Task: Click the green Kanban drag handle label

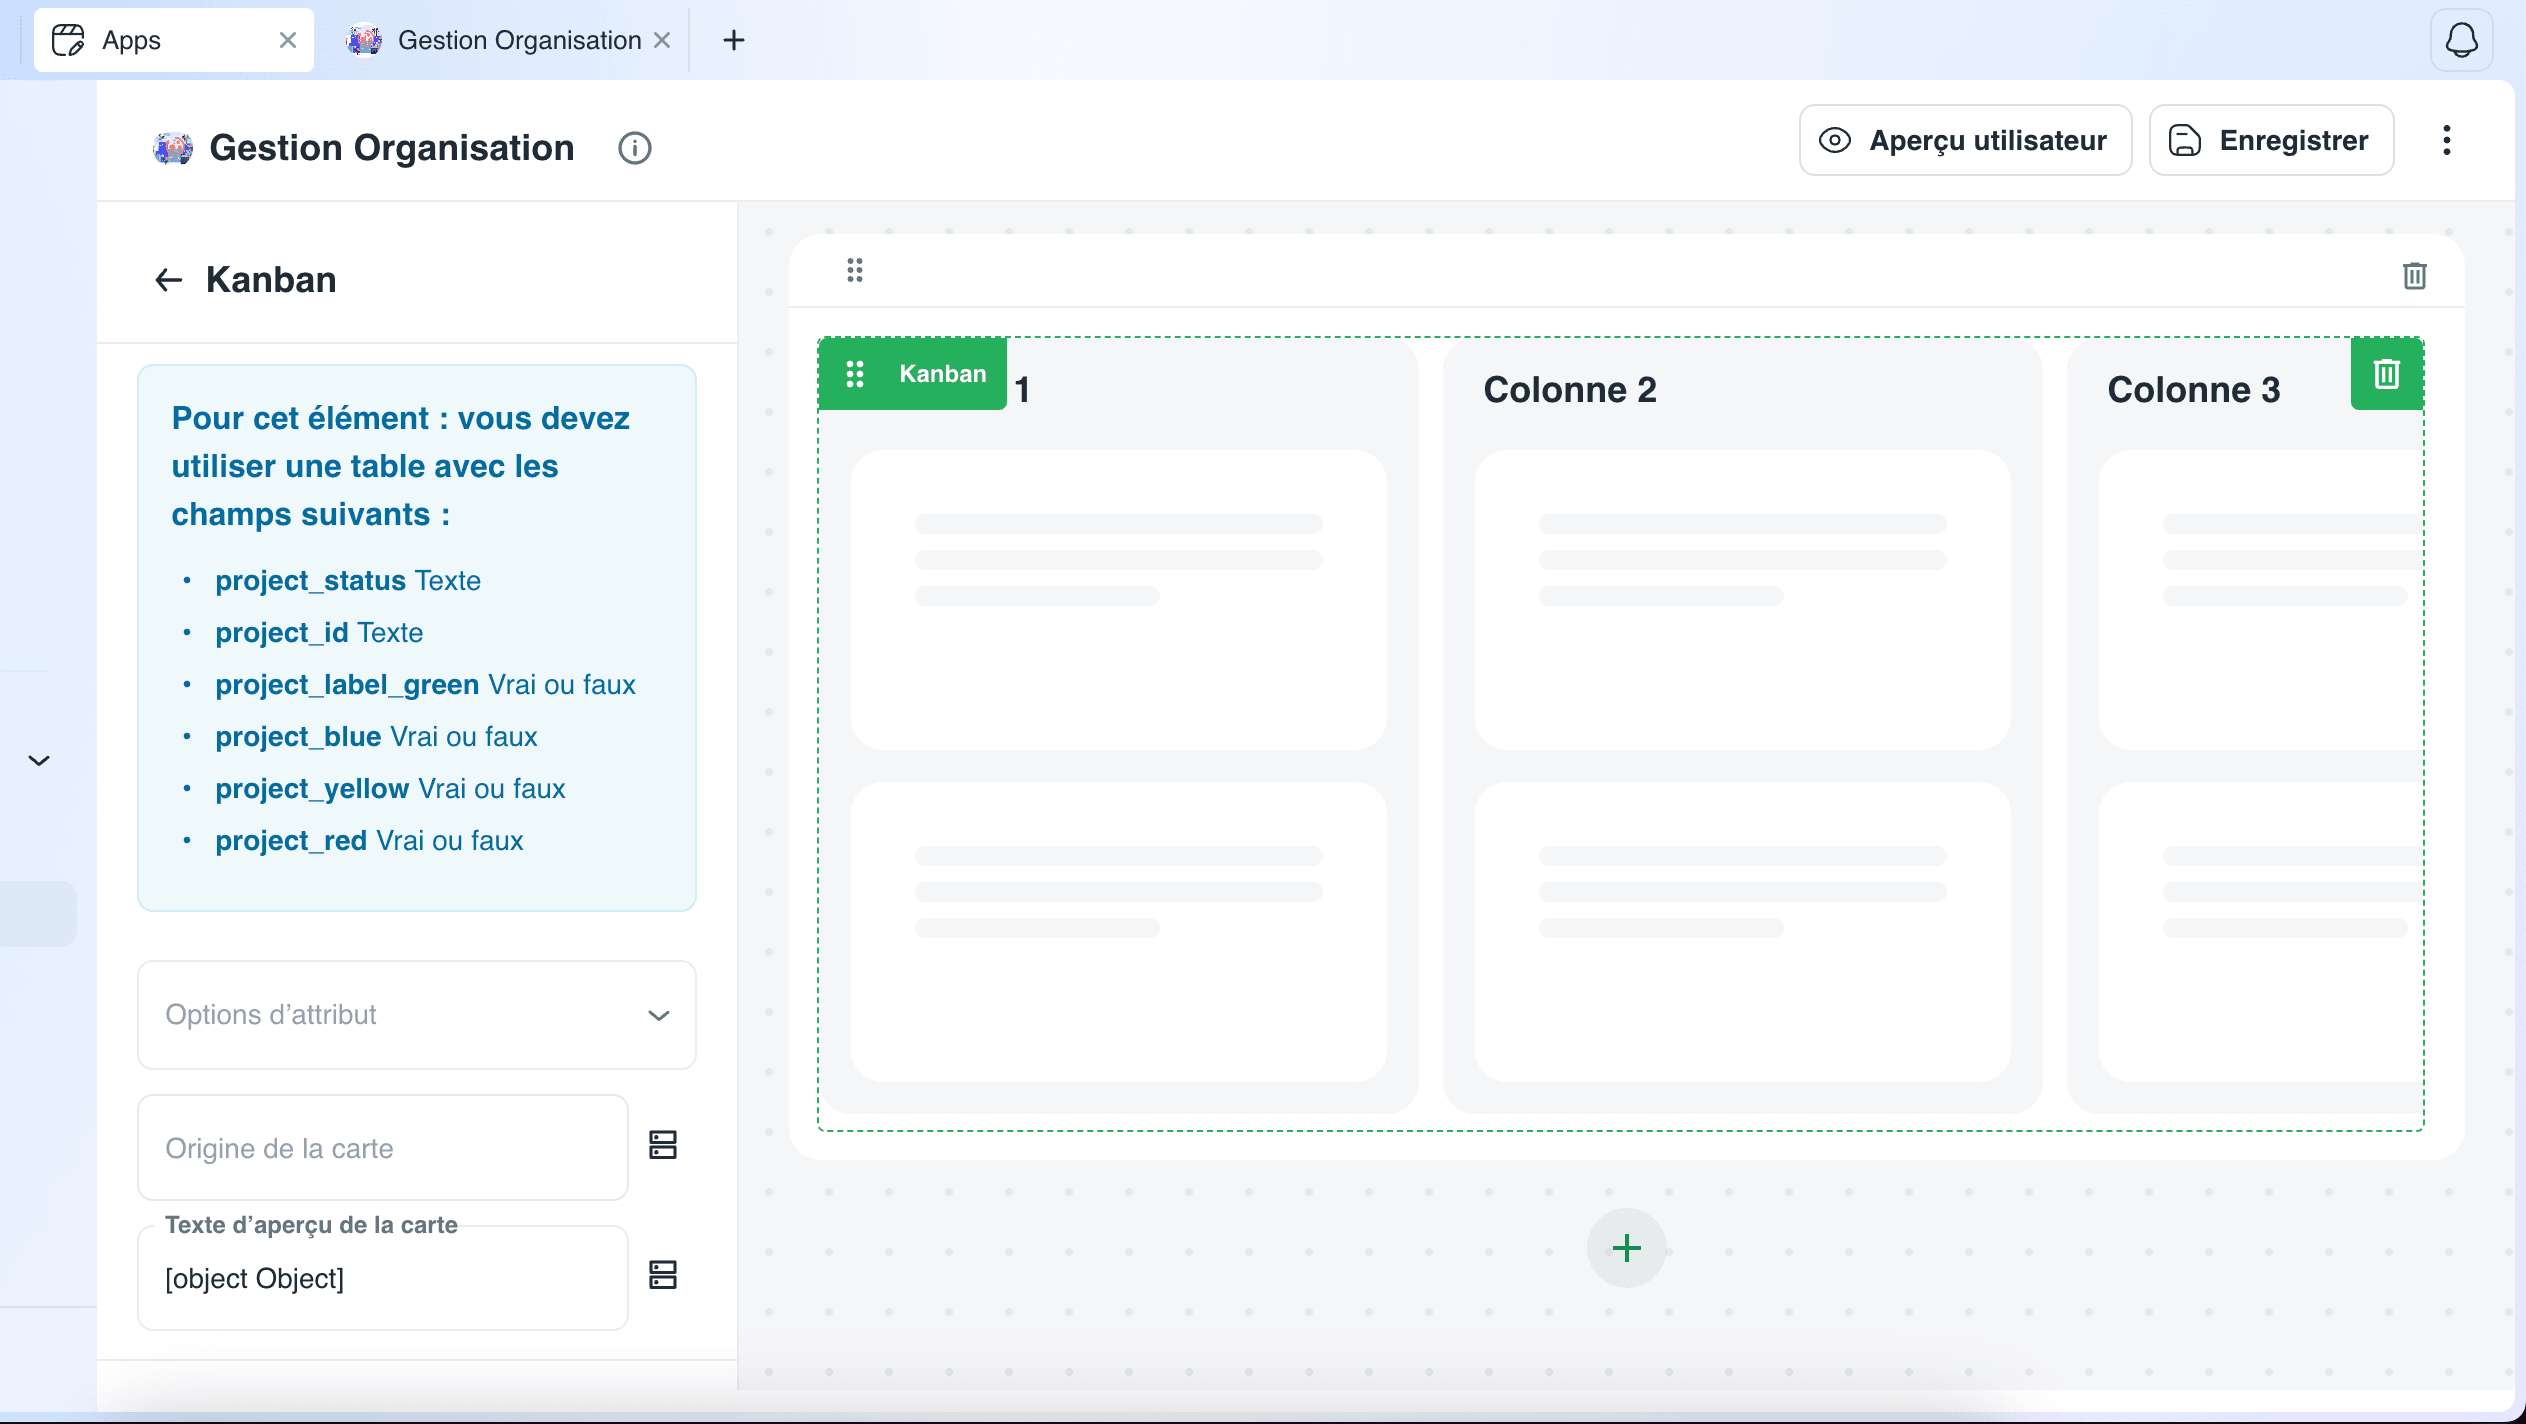Action: click(x=912, y=374)
